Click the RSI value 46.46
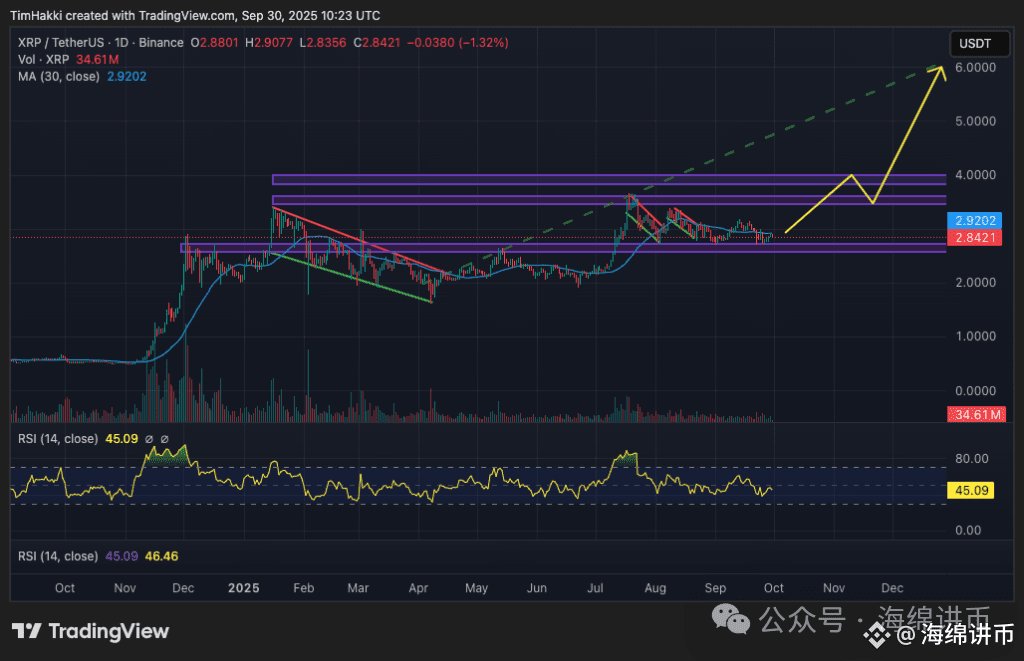Screen dimensions: 1024x661 [x=161, y=556]
